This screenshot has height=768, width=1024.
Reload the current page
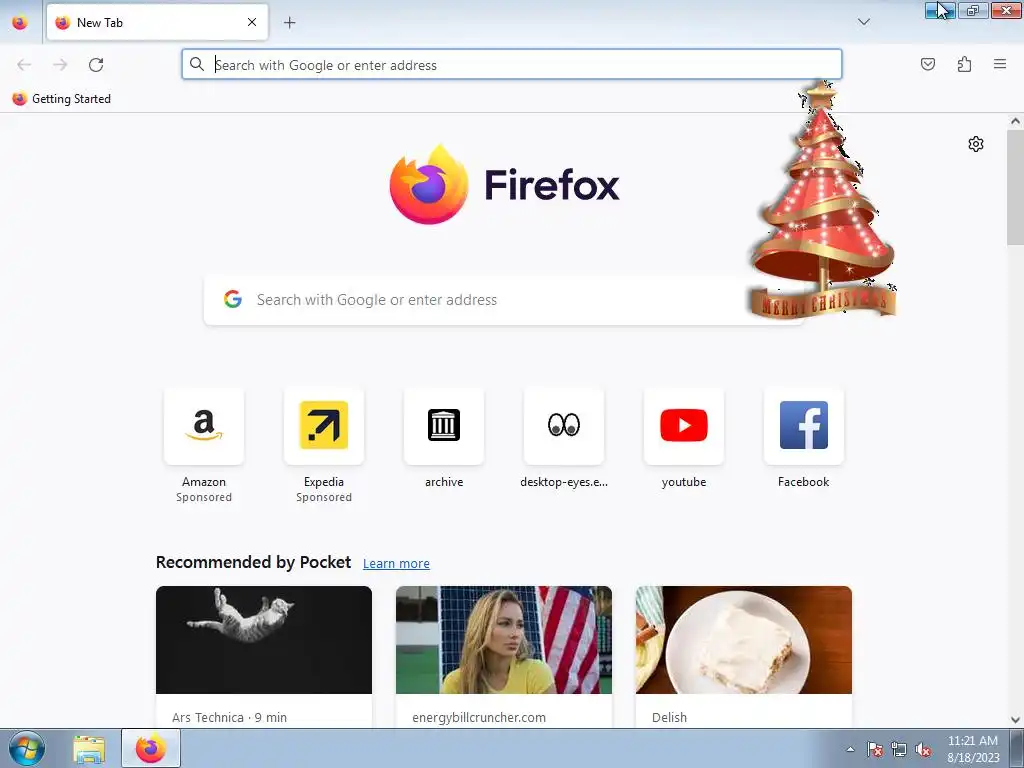96,64
